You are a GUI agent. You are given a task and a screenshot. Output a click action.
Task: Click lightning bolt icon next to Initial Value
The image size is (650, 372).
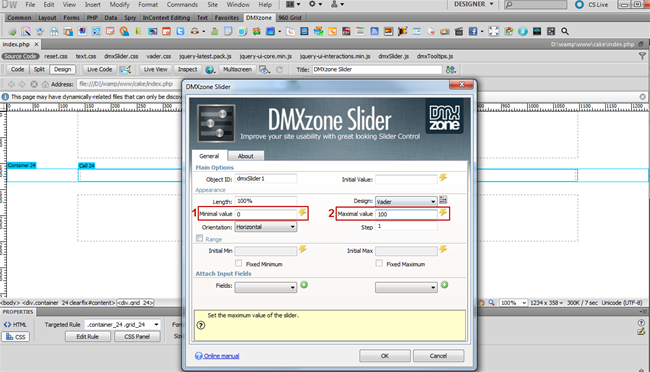[x=443, y=178]
